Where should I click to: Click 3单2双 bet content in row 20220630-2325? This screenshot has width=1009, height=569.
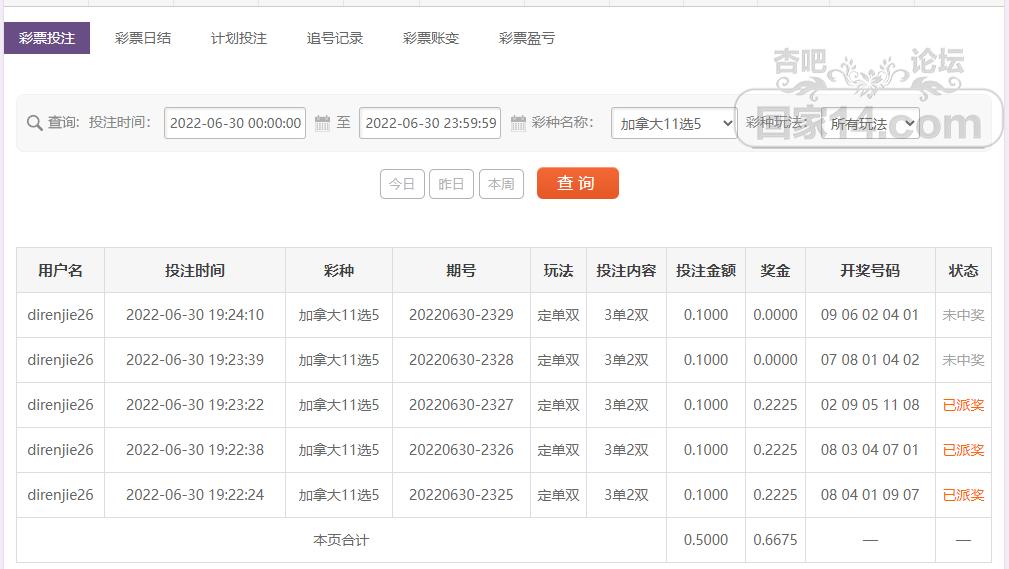click(x=626, y=495)
